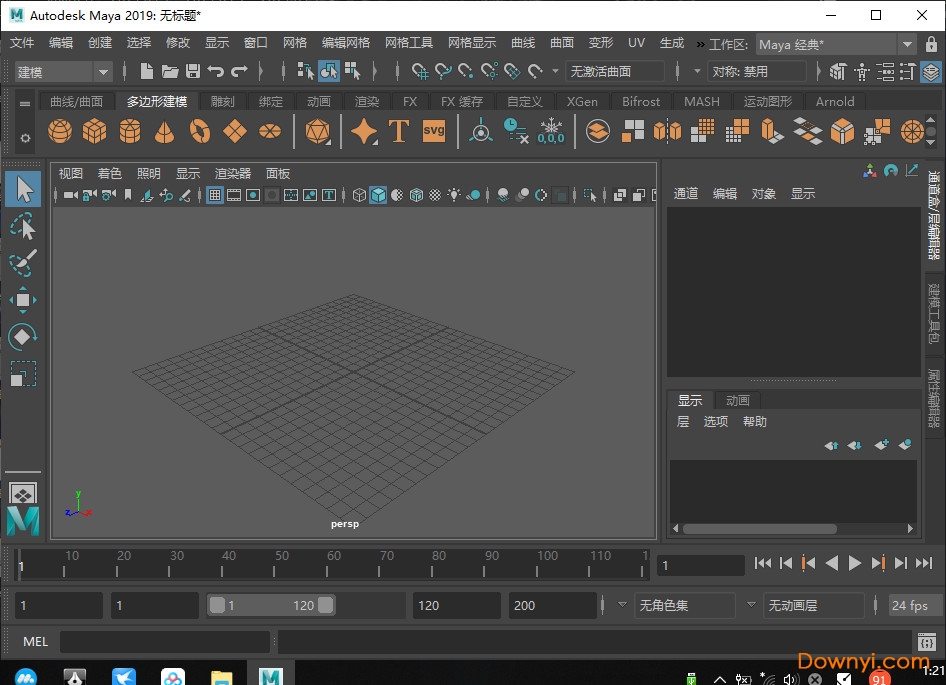Viewport: 946px width, 685px height.
Task: Click the SVG tool shelf icon
Action: 434,131
